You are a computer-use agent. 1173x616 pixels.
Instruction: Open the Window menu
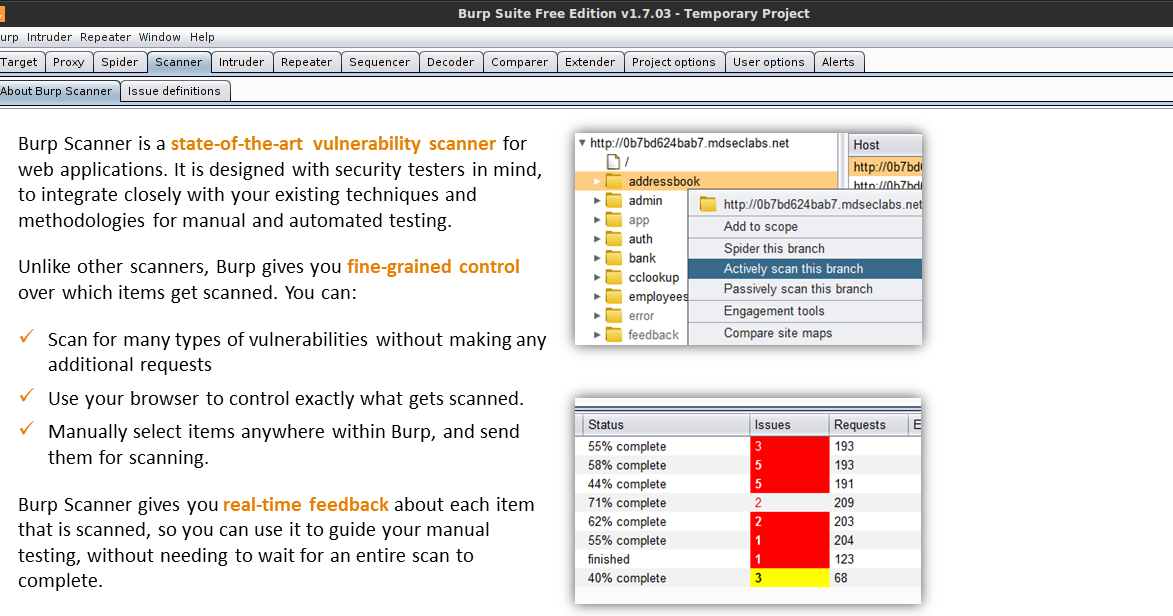(159, 37)
